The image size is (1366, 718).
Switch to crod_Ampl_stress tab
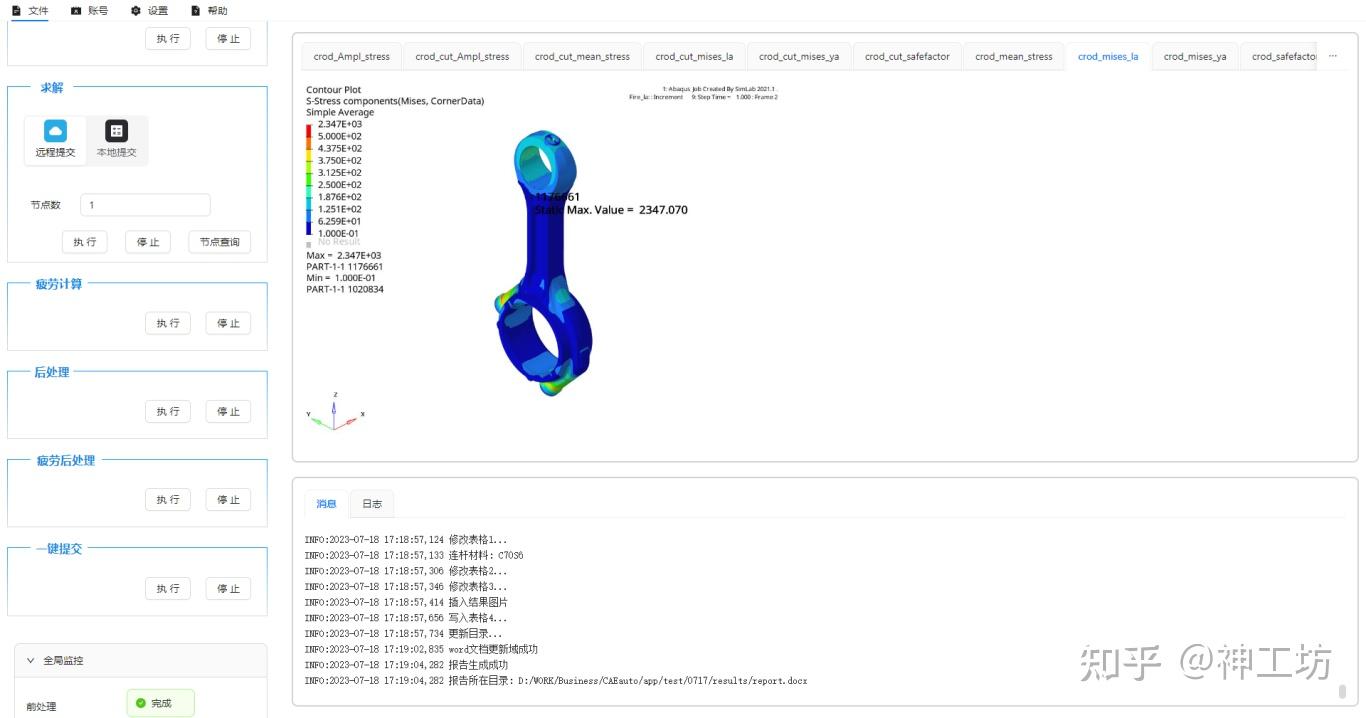point(352,56)
